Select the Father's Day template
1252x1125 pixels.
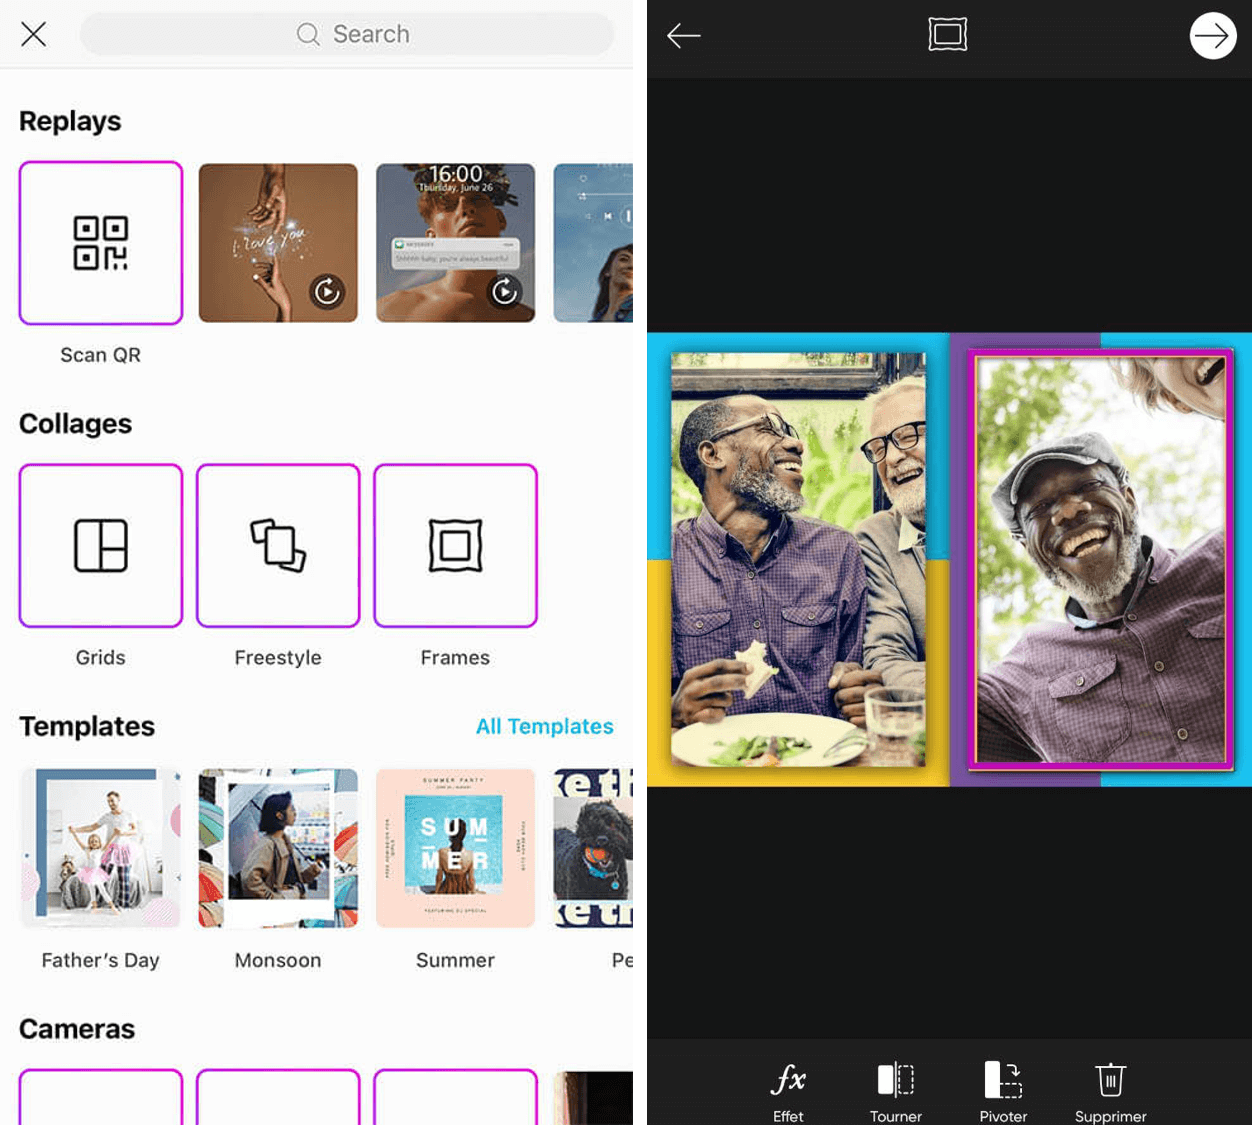point(100,847)
